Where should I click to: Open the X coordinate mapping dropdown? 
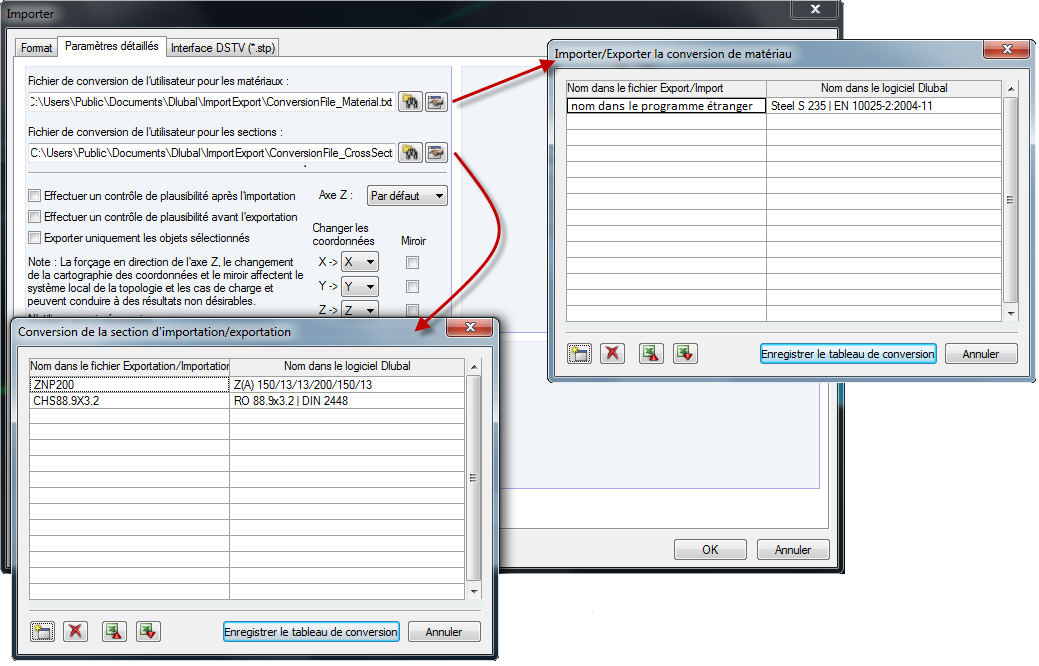coord(360,262)
